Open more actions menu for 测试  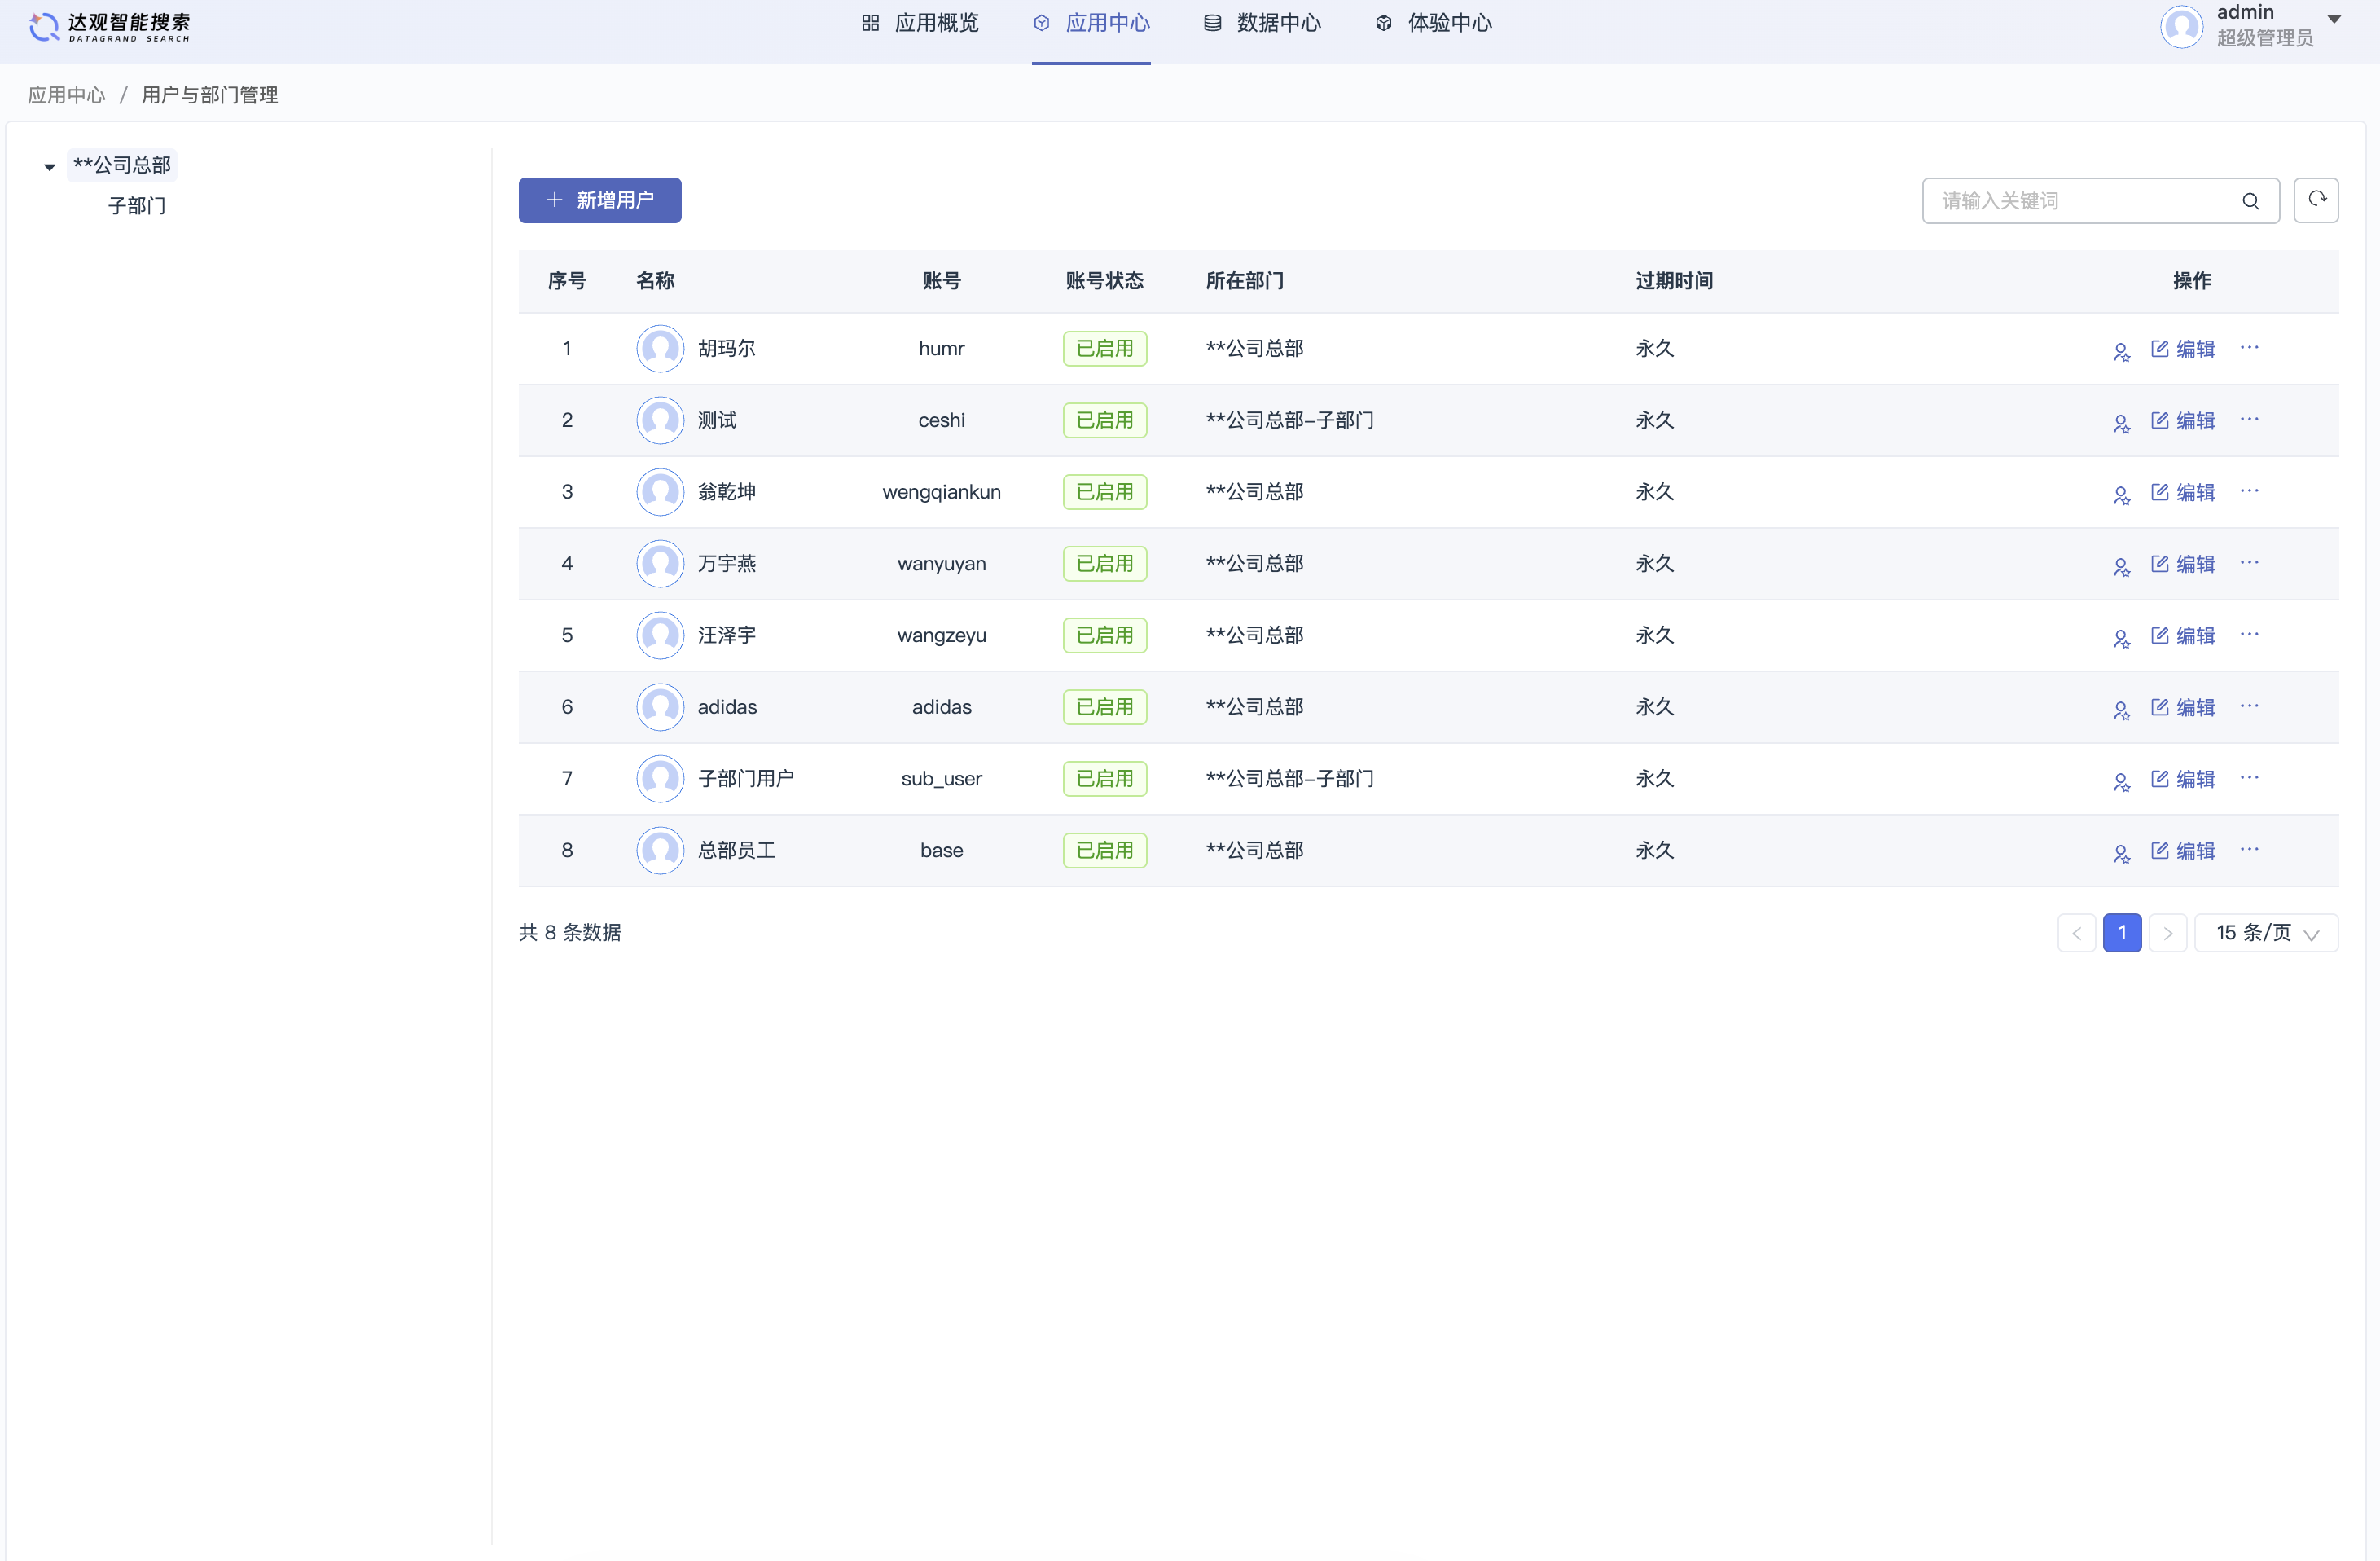coord(2249,419)
